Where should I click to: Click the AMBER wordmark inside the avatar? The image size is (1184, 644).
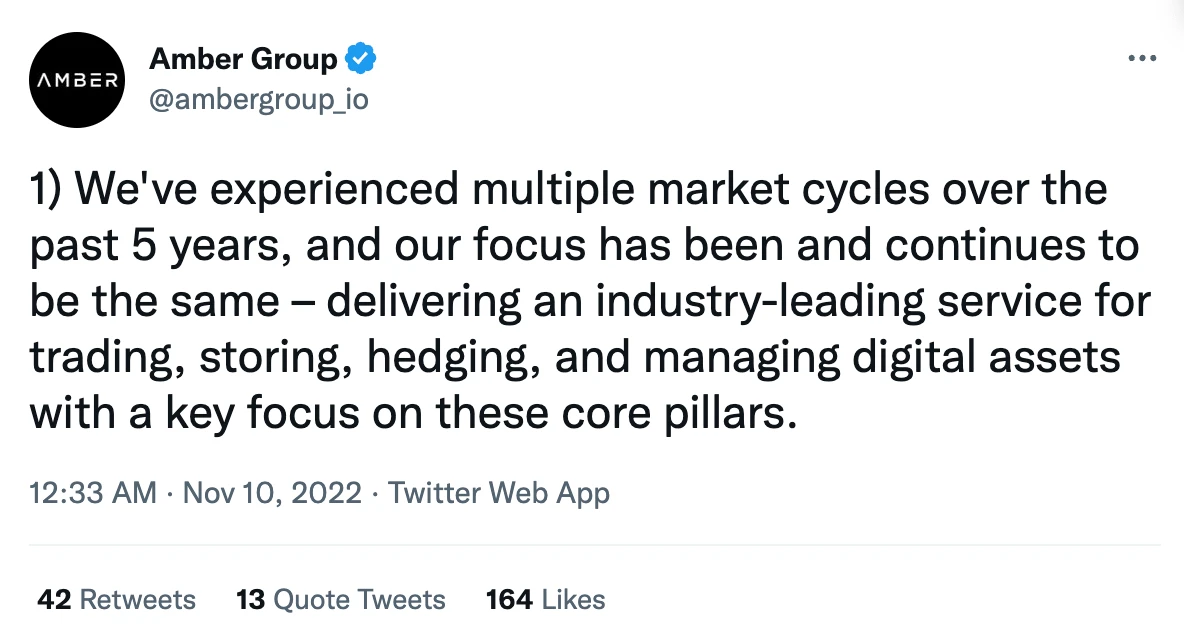click(77, 80)
